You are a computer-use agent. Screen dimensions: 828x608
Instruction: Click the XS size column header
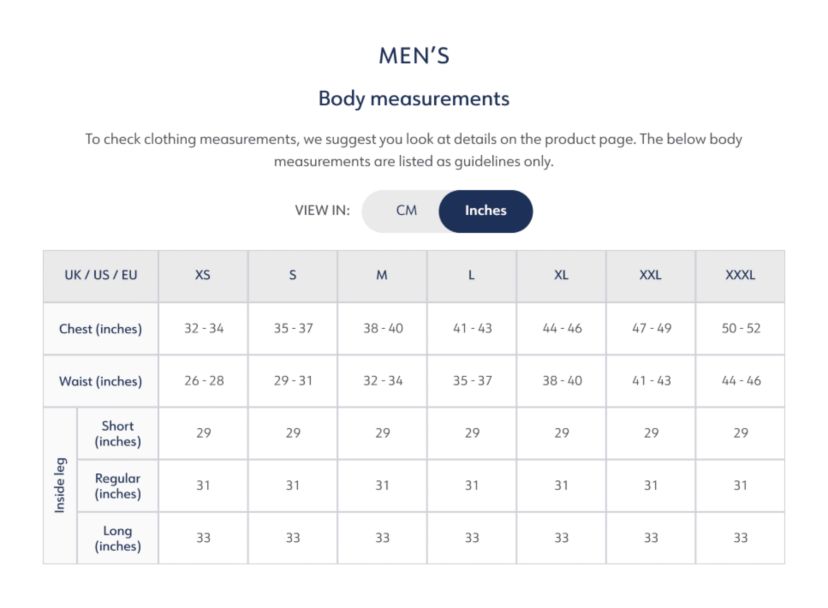point(203,276)
